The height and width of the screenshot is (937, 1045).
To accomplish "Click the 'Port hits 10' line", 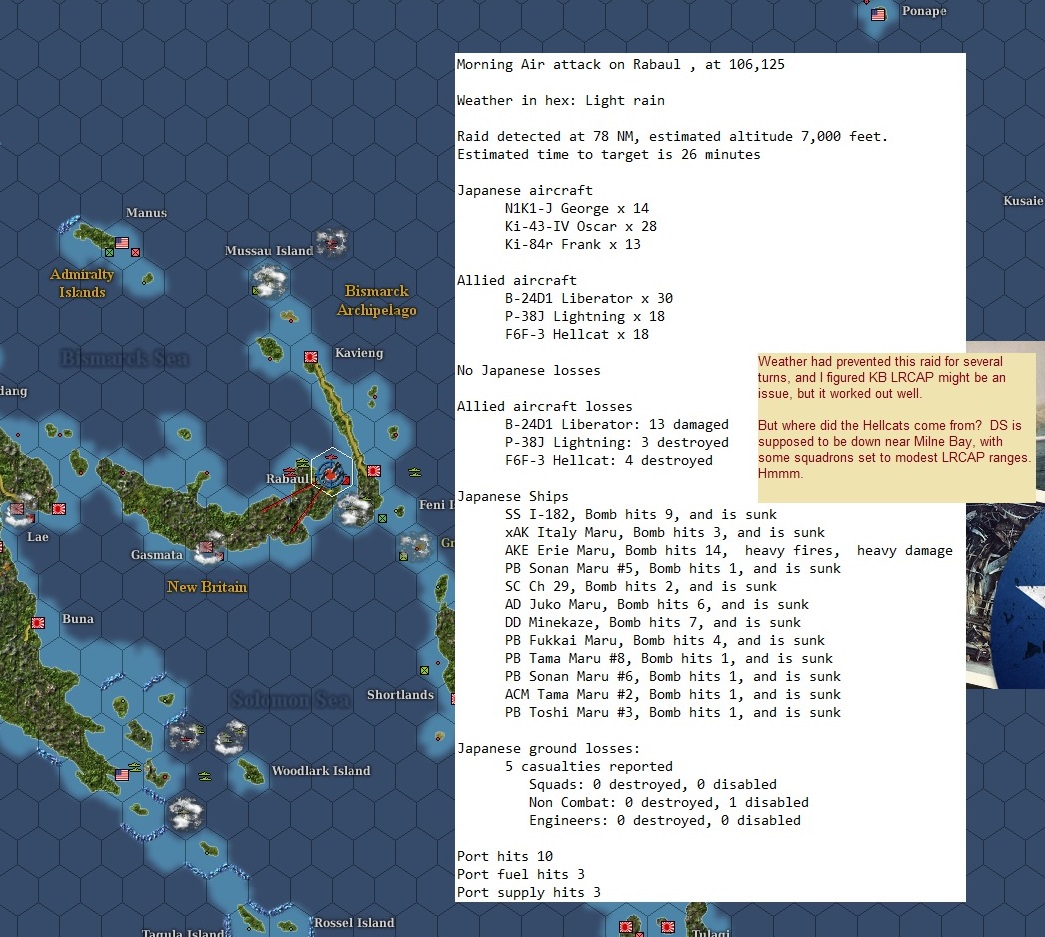I will pyautogui.click(x=505, y=856).
